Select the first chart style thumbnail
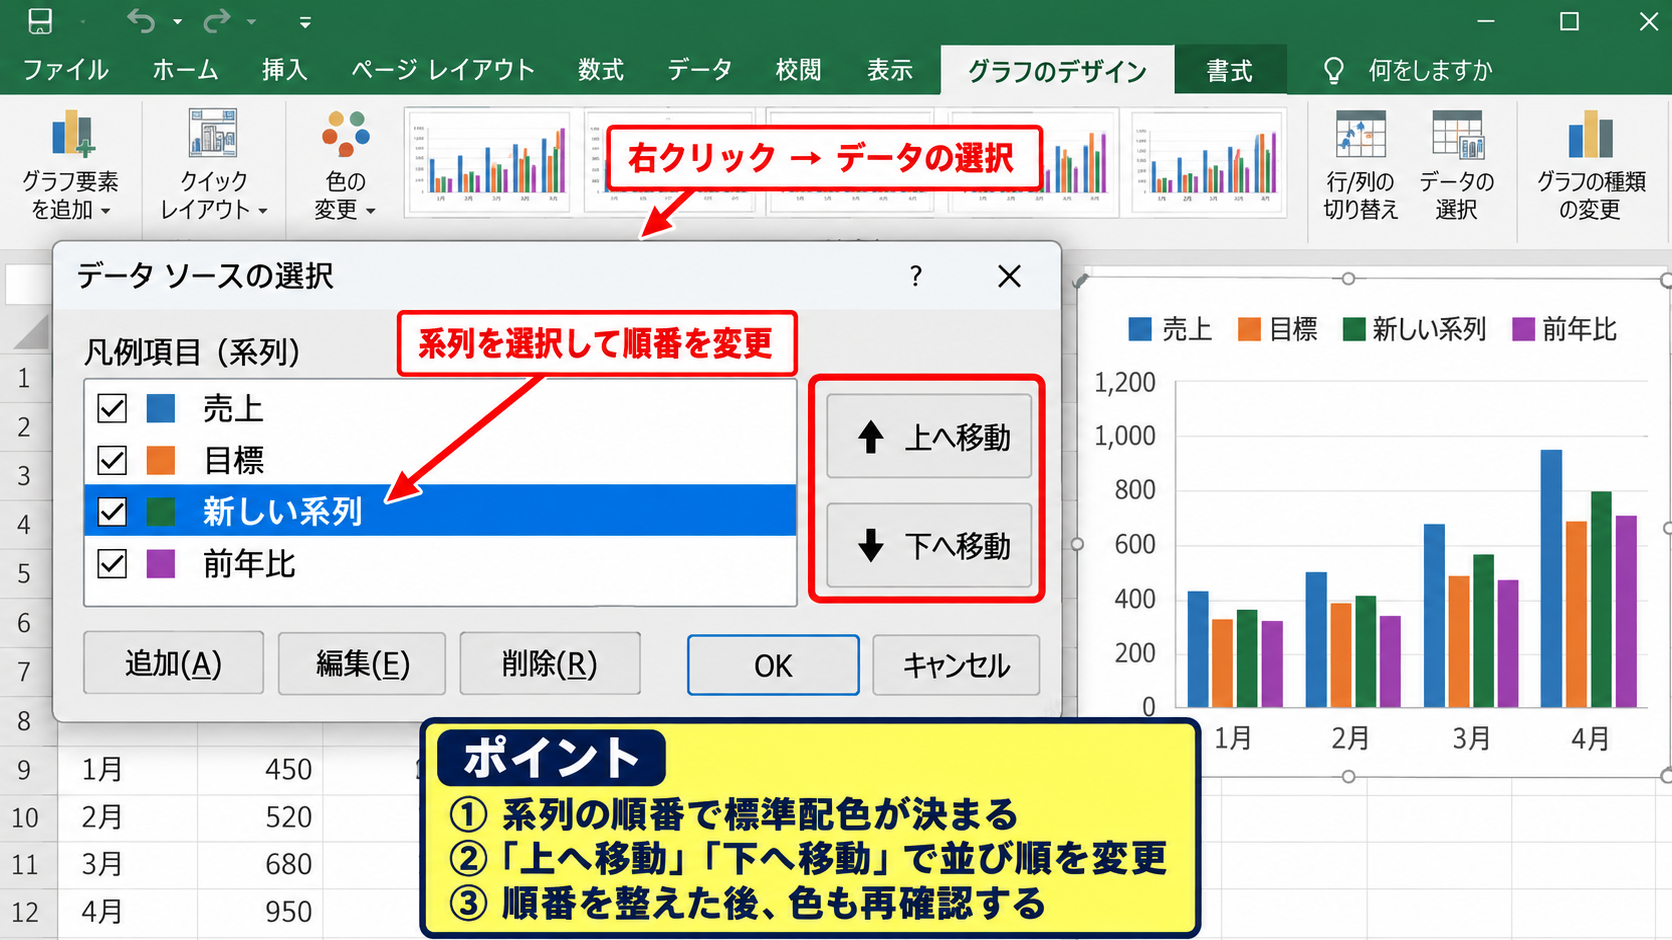Image resolution: width=1672 pixels, height=940 pixels. point(488,162)
